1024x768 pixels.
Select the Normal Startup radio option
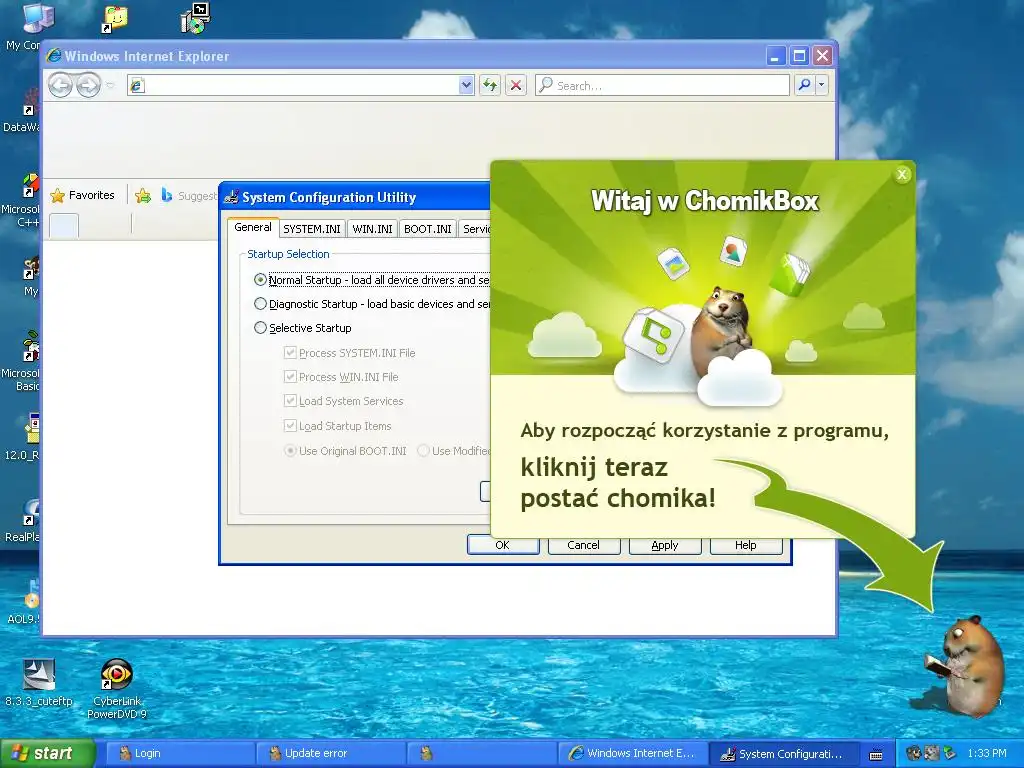[260, 280]
